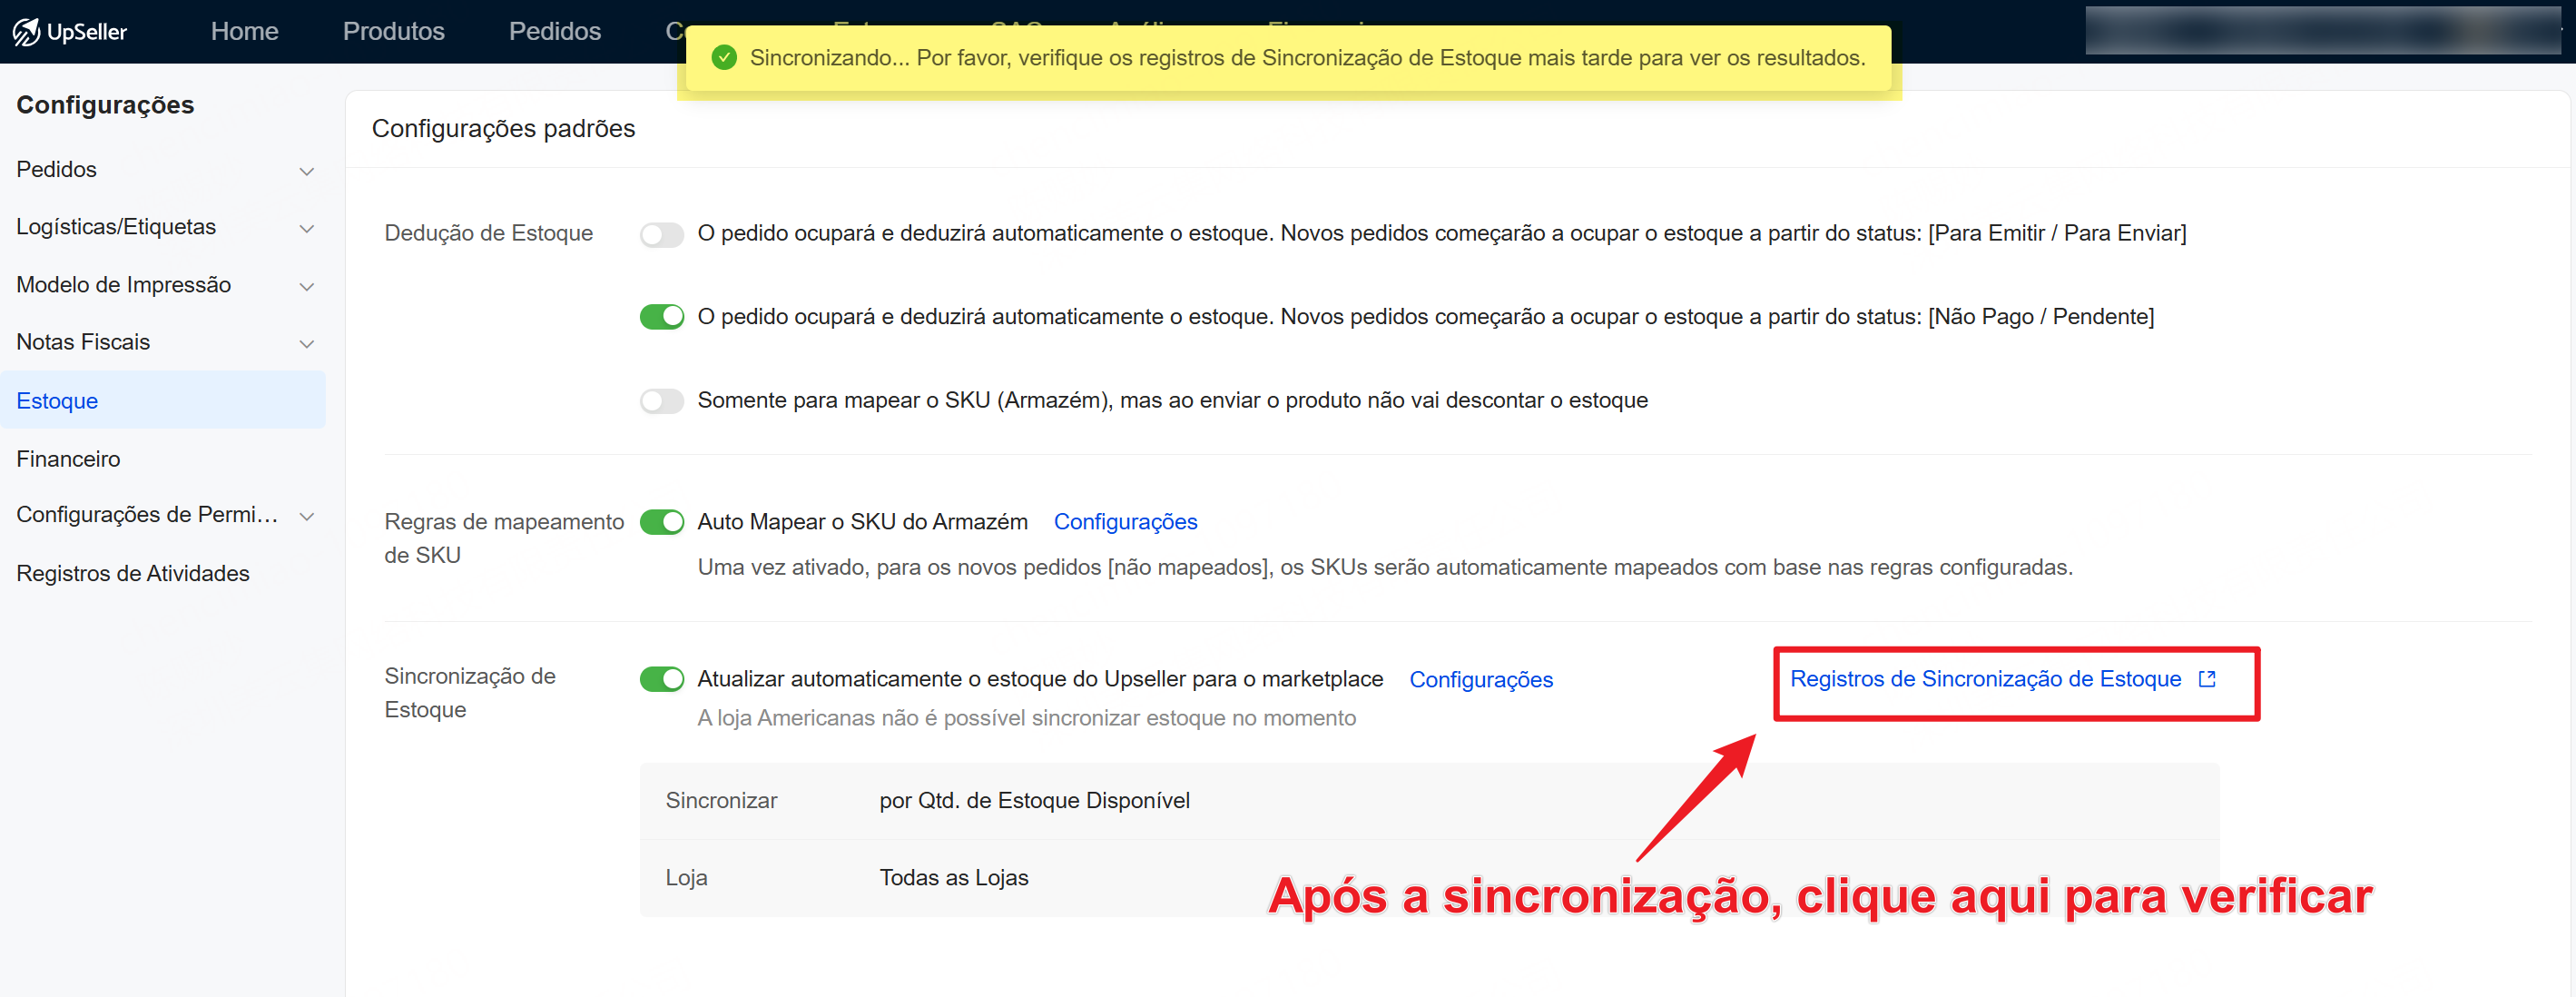Open Configurações link for stock synchronization

pyautogui.click(x=1480, y=680)
